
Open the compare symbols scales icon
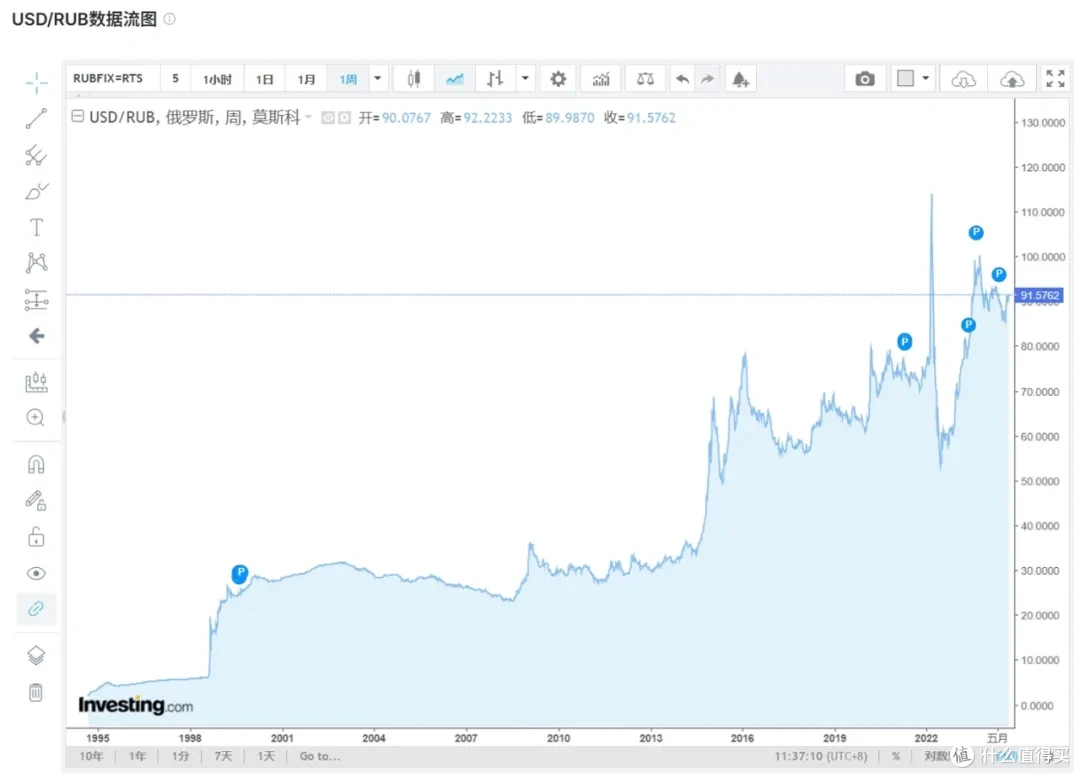click(645, 78)
